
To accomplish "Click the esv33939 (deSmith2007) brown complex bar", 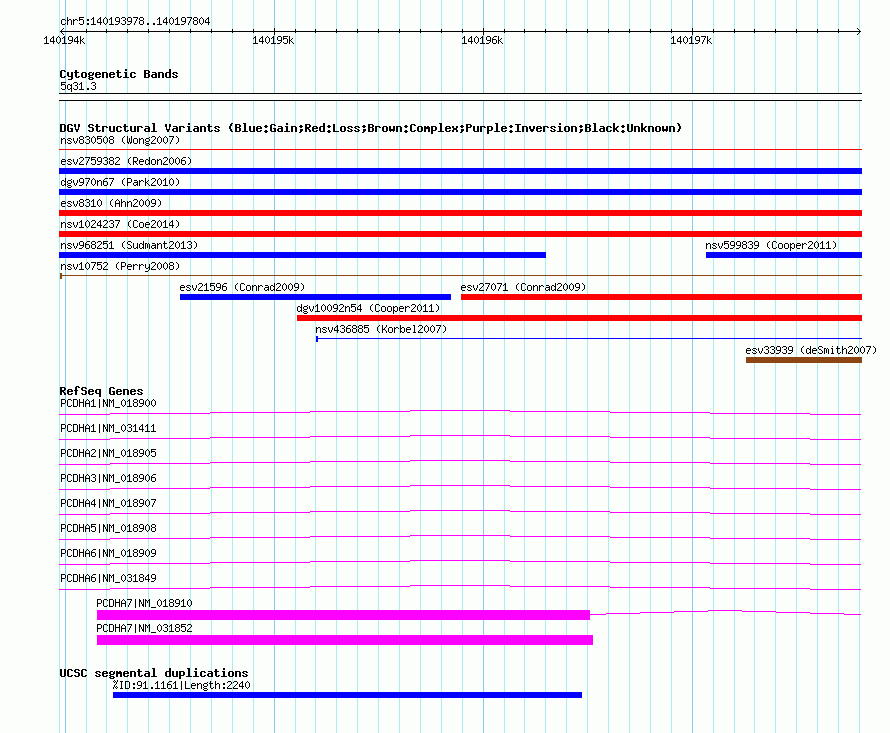I will (804, 360).
